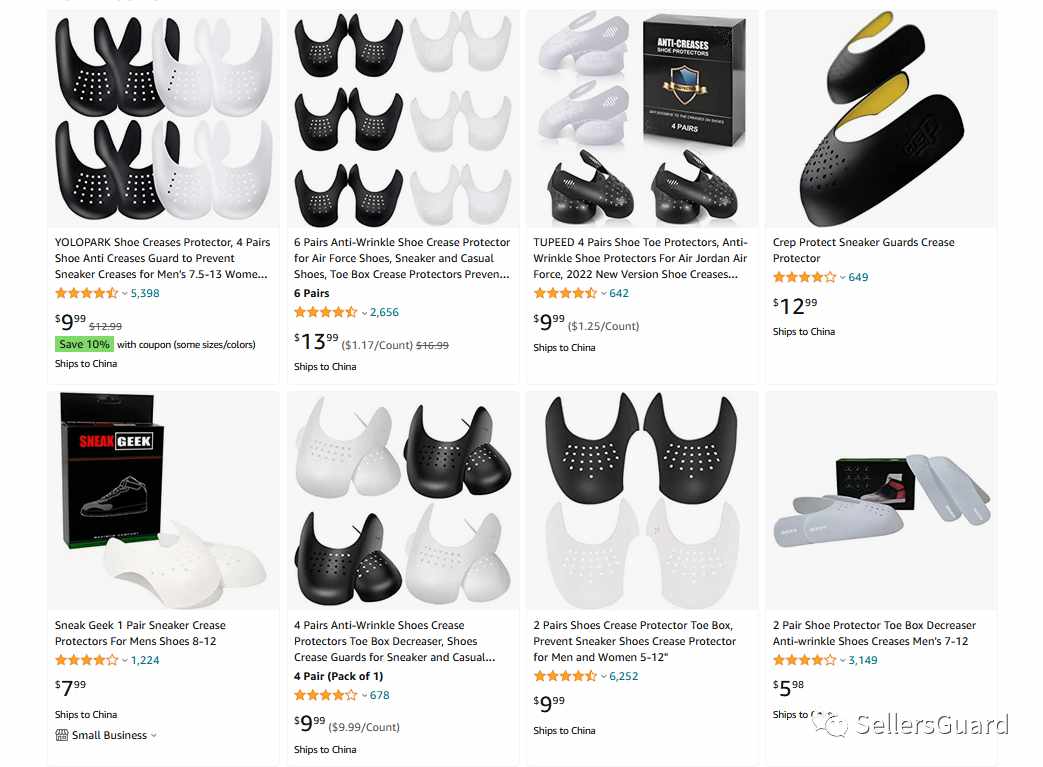Select YOLOPARK black and white protectors image
The image size is (1043, 767).
[x=164, y=119]
